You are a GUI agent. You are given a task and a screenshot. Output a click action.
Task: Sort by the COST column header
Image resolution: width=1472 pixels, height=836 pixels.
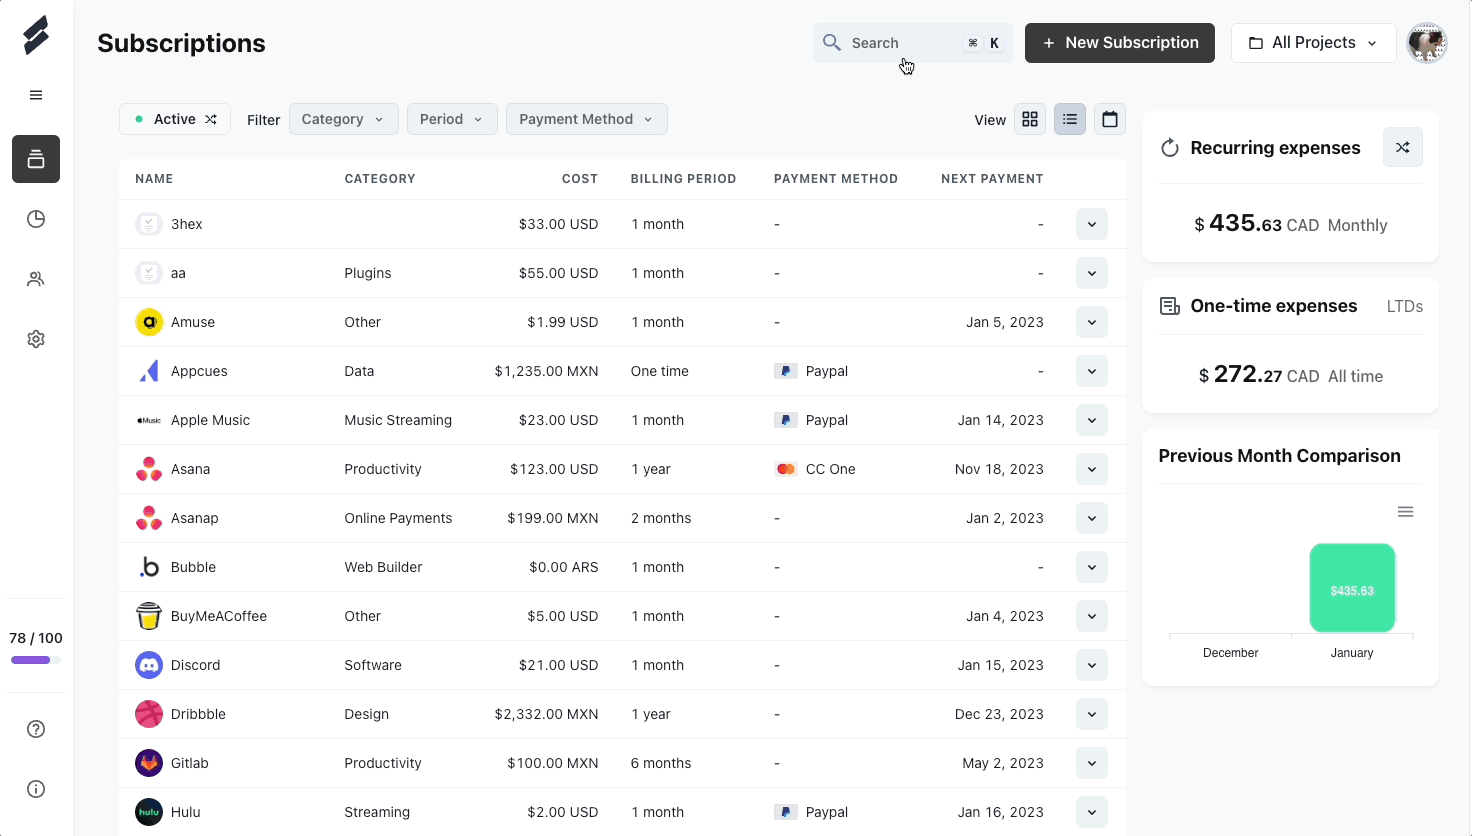pos(580,179)
